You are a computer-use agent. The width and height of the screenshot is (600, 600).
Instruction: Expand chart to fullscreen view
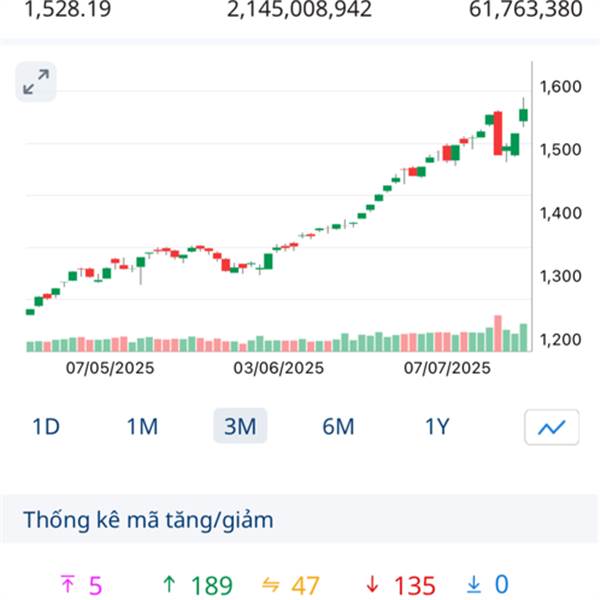tap(38, 82)
